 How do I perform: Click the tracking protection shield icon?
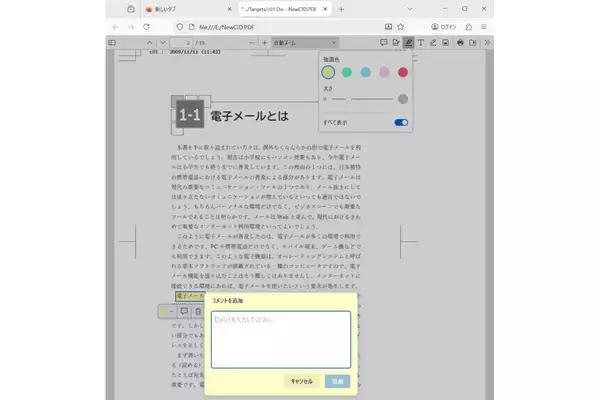(179, 27)
